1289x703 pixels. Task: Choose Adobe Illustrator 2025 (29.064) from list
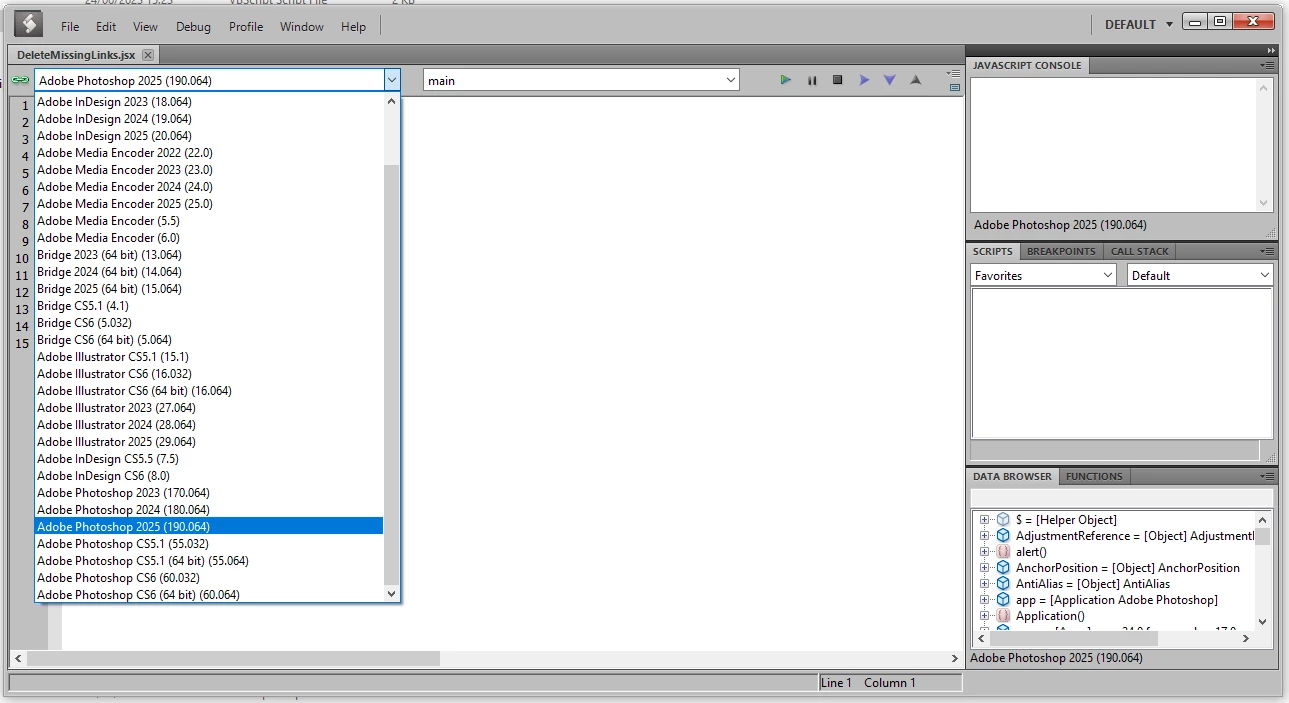pyautogui.click(x=209, y=442)
